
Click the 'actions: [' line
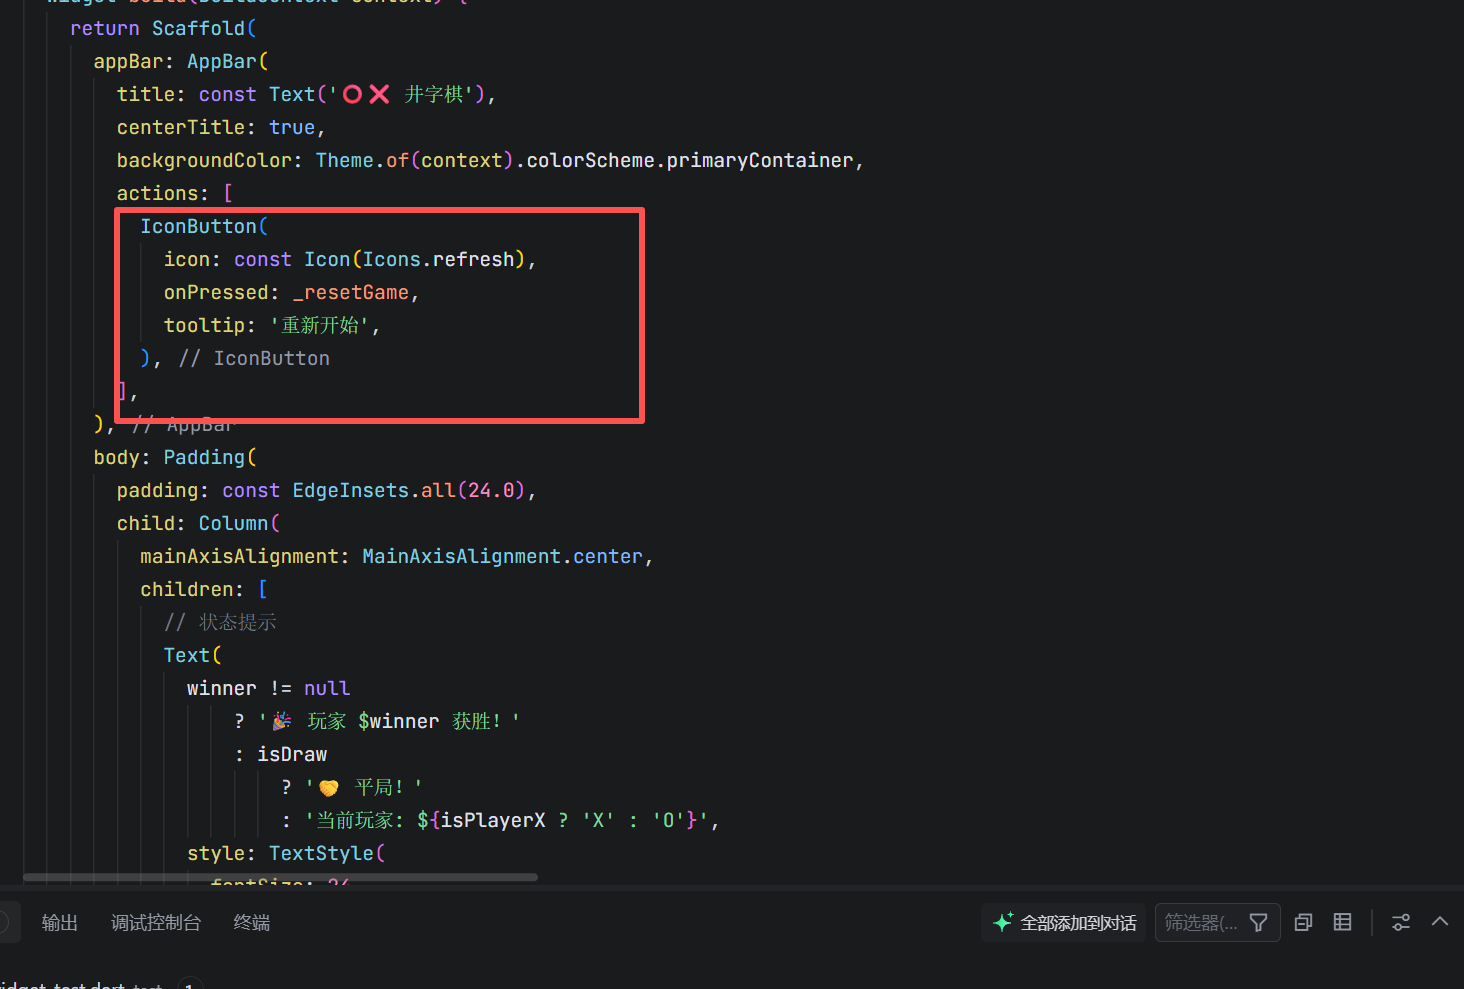[175, 194]
